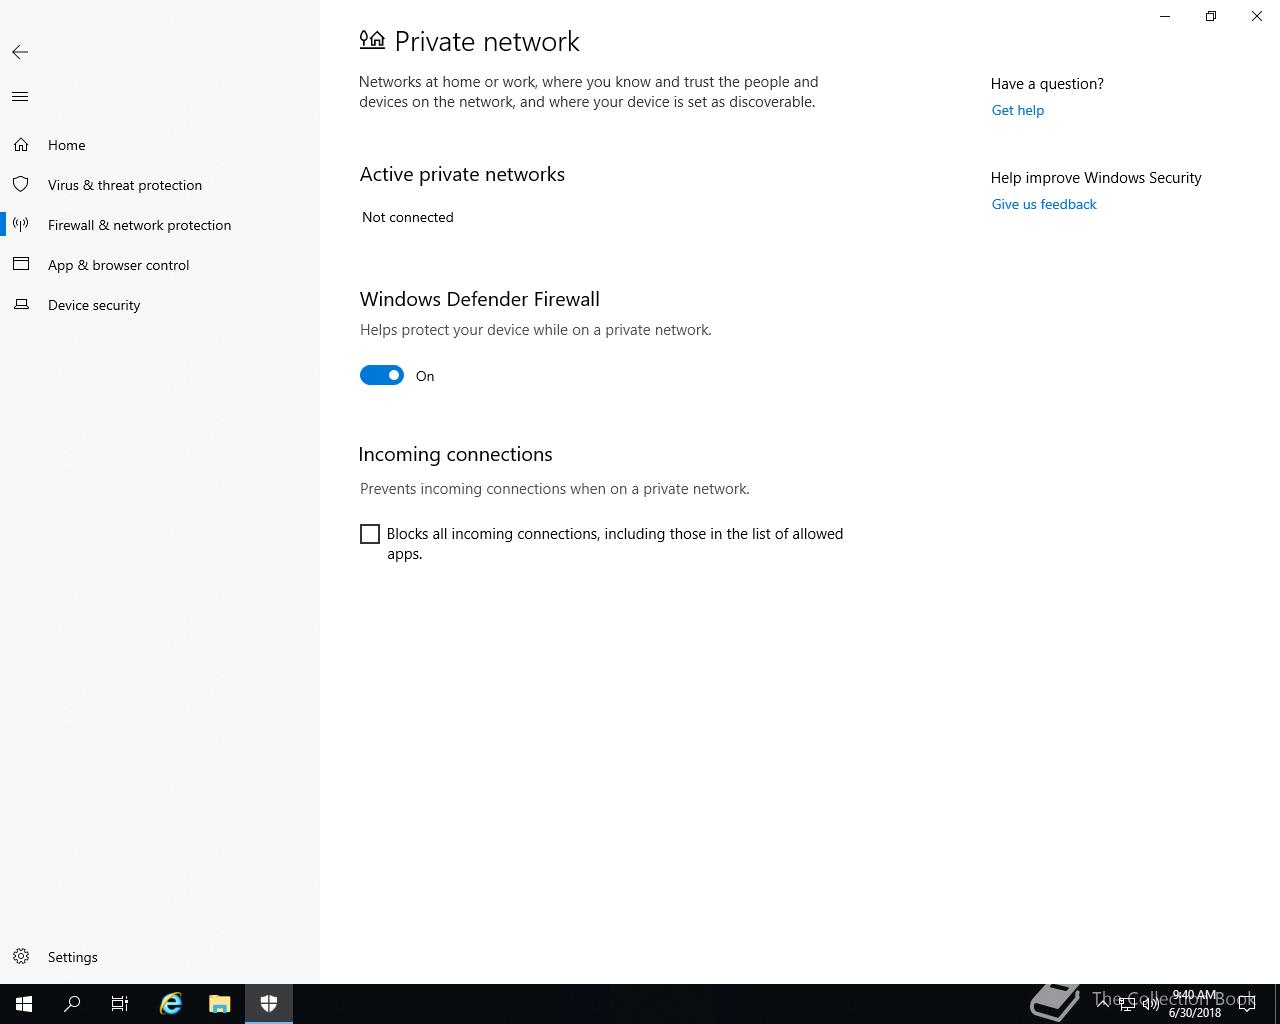The image size is (1280, 1024).
Task: Click the Settings gear icon
Action: point(21,957)
